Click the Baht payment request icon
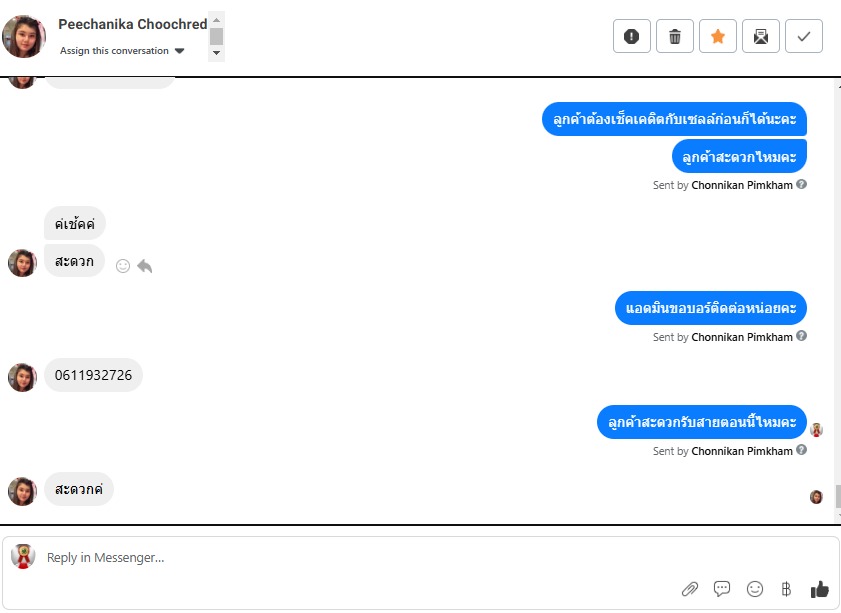 point(786,589)
